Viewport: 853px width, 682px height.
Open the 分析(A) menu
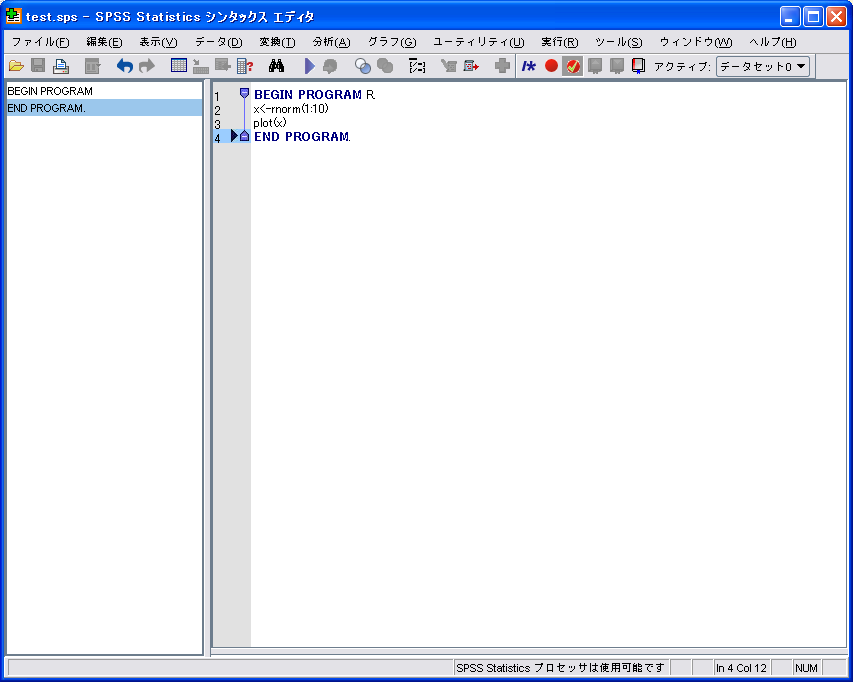pos(331,42)
